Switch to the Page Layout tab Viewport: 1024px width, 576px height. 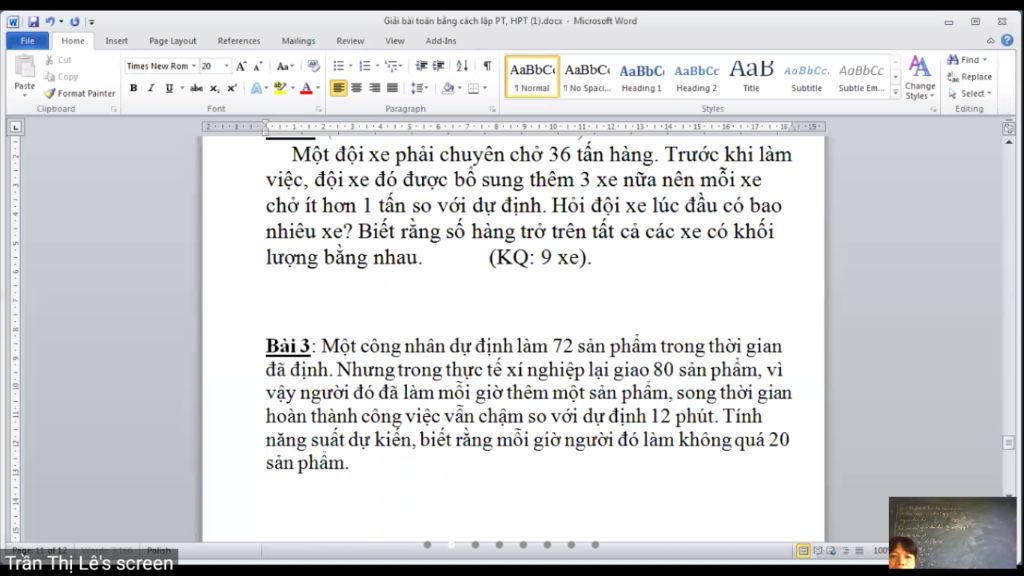[x=172, y=40]
